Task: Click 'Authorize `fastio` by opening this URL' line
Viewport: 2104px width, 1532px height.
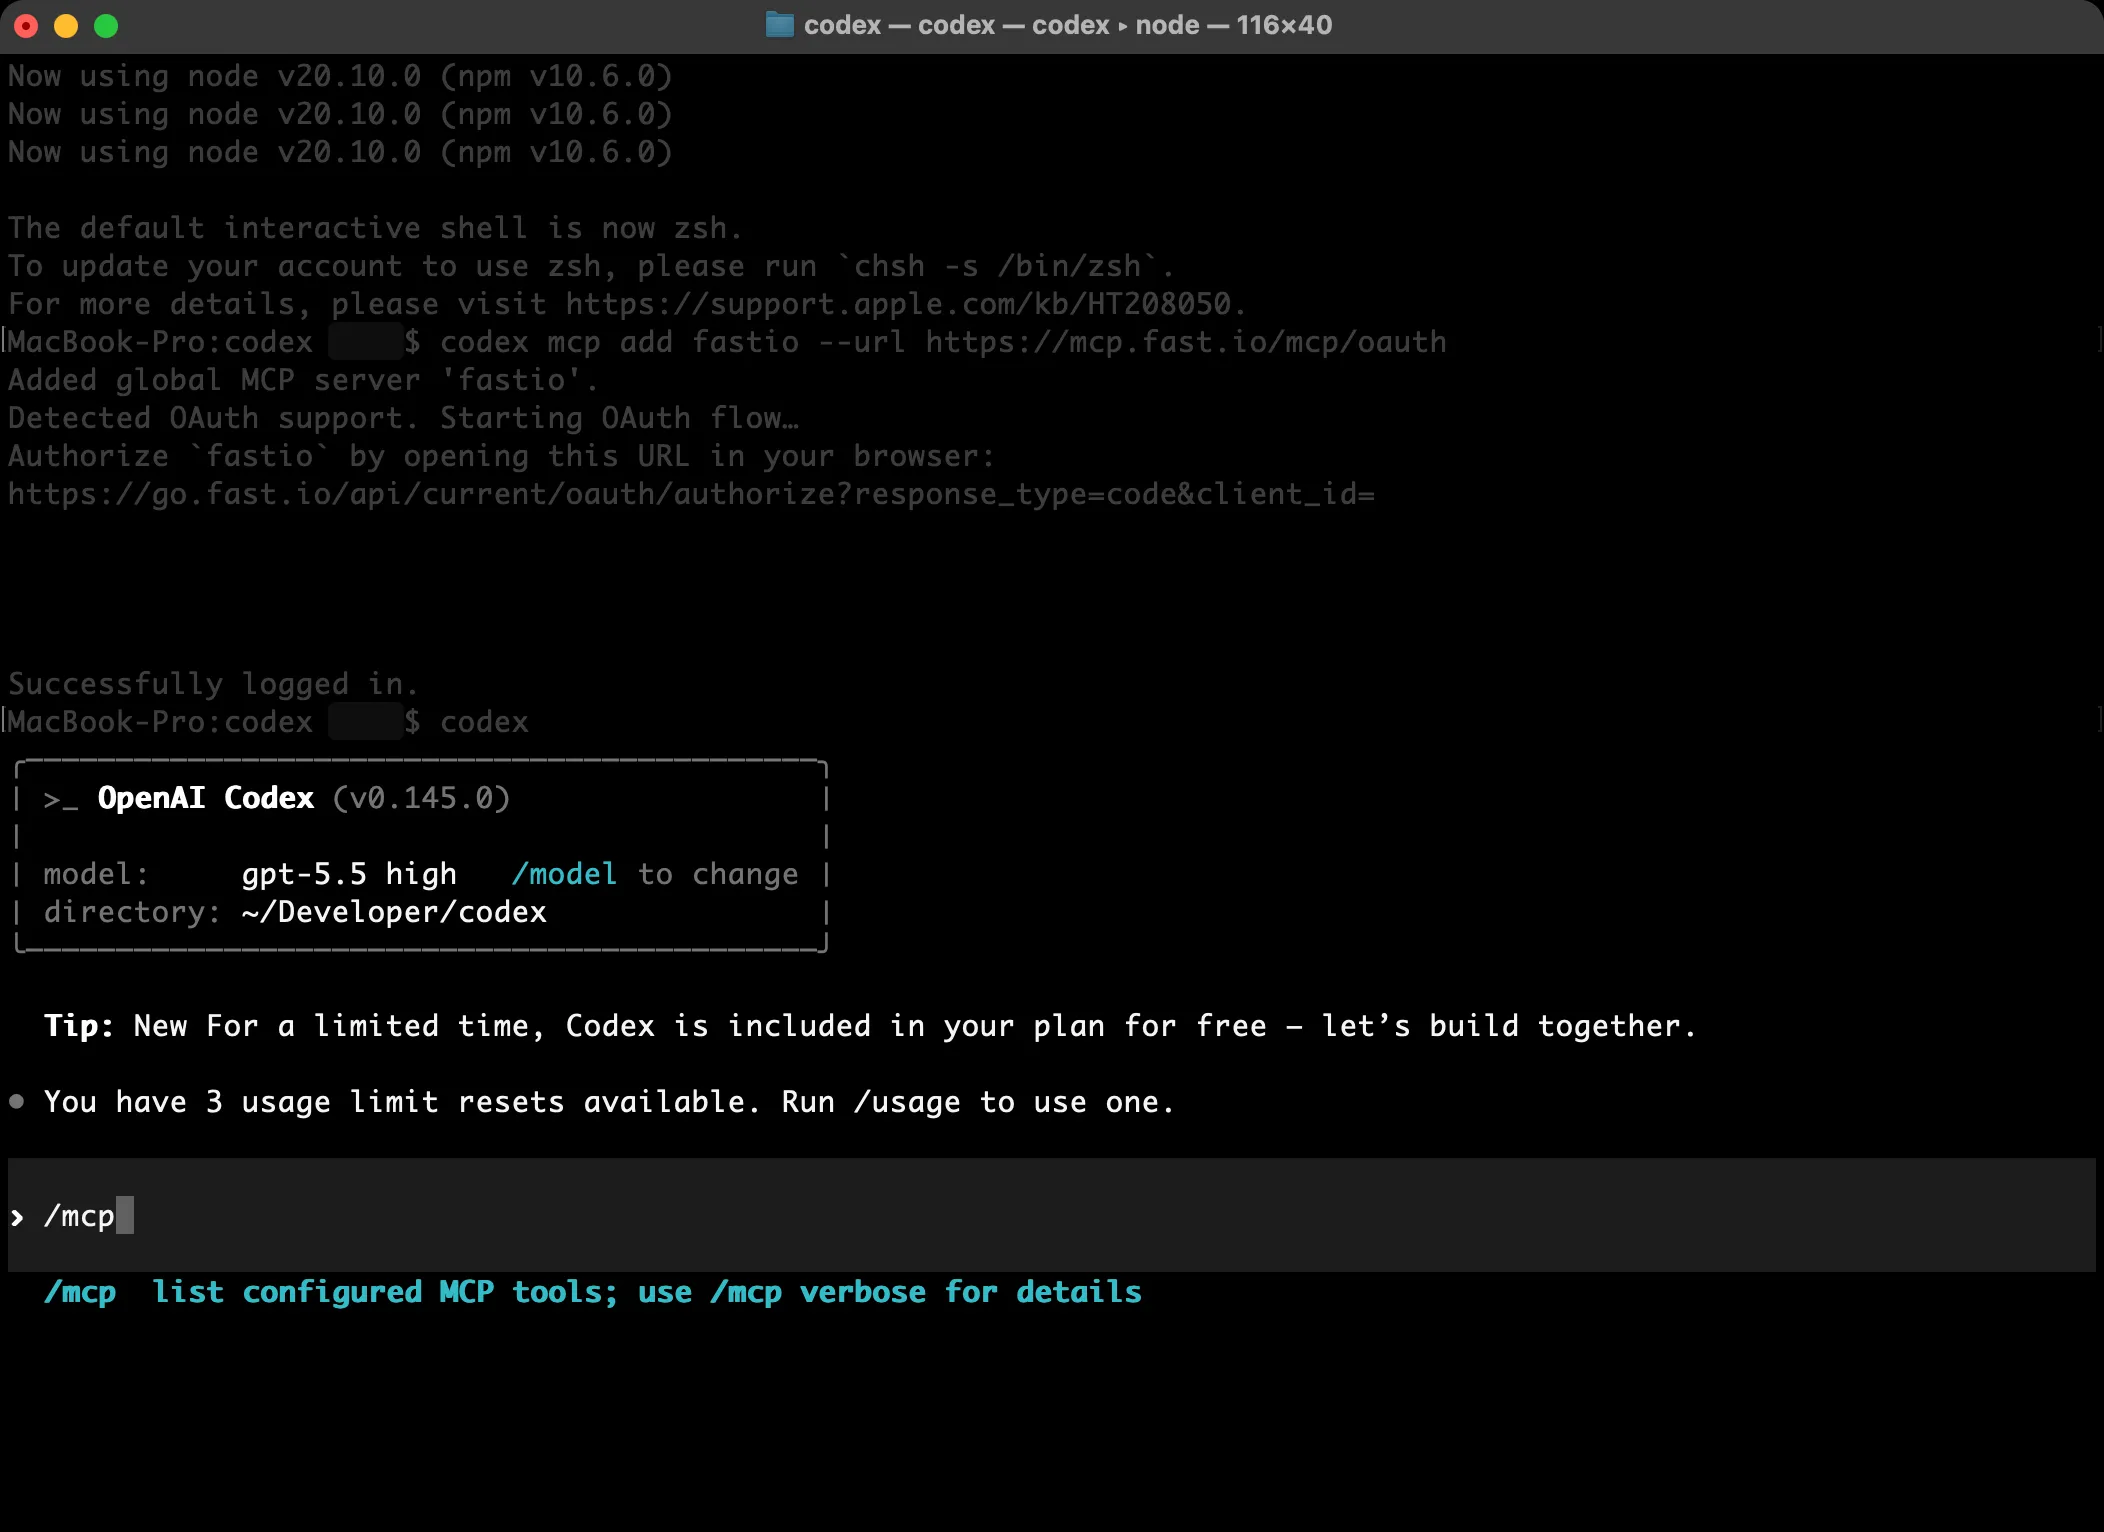Action: point(501,456)
